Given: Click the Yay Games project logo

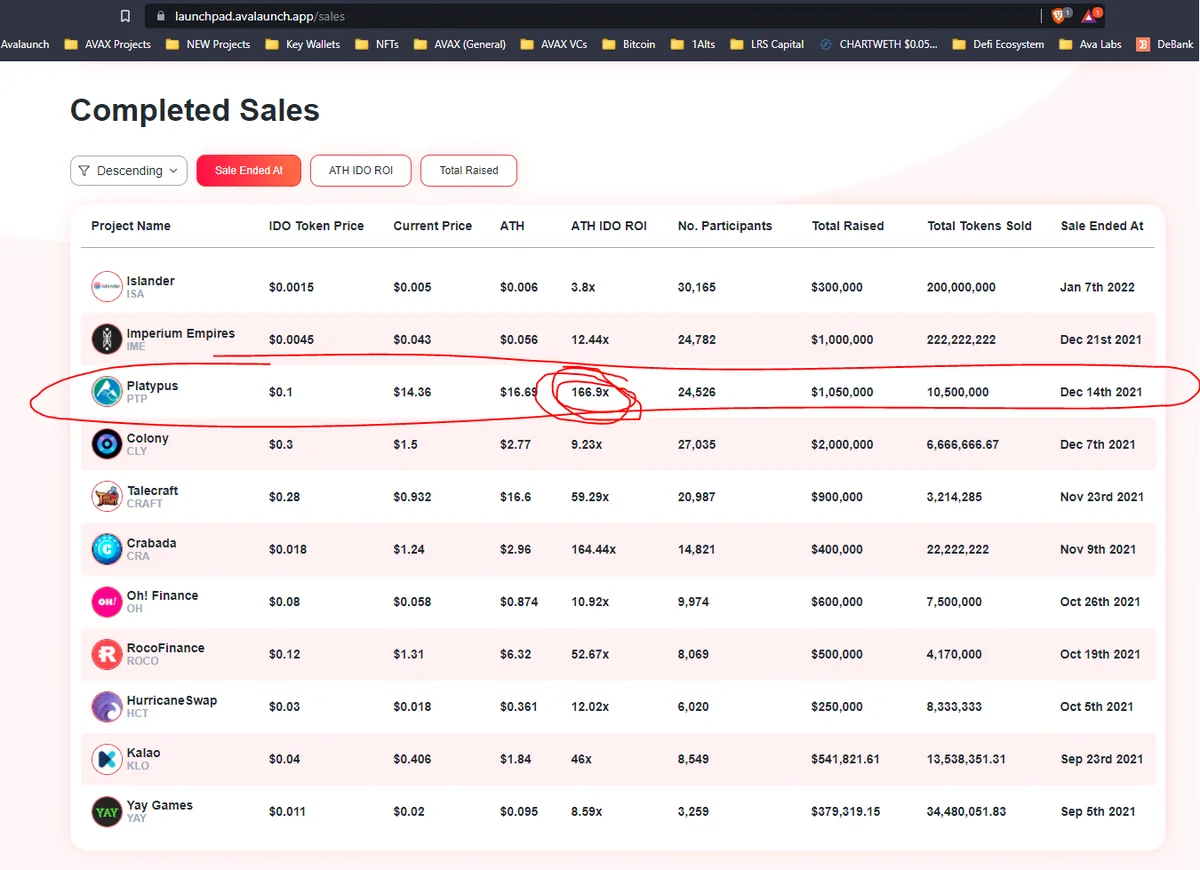Looking at the screenshot, I should [106, 811].
